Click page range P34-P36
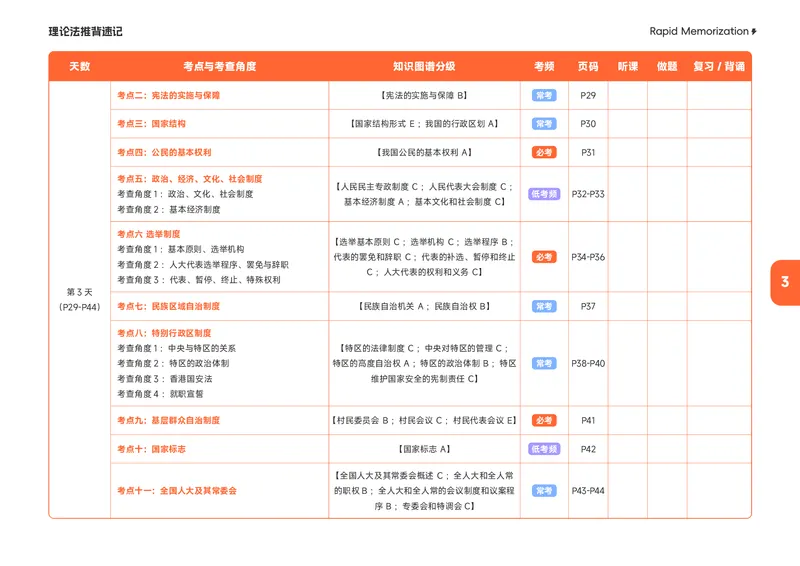800x566 pixels. [x=588, y=257]
